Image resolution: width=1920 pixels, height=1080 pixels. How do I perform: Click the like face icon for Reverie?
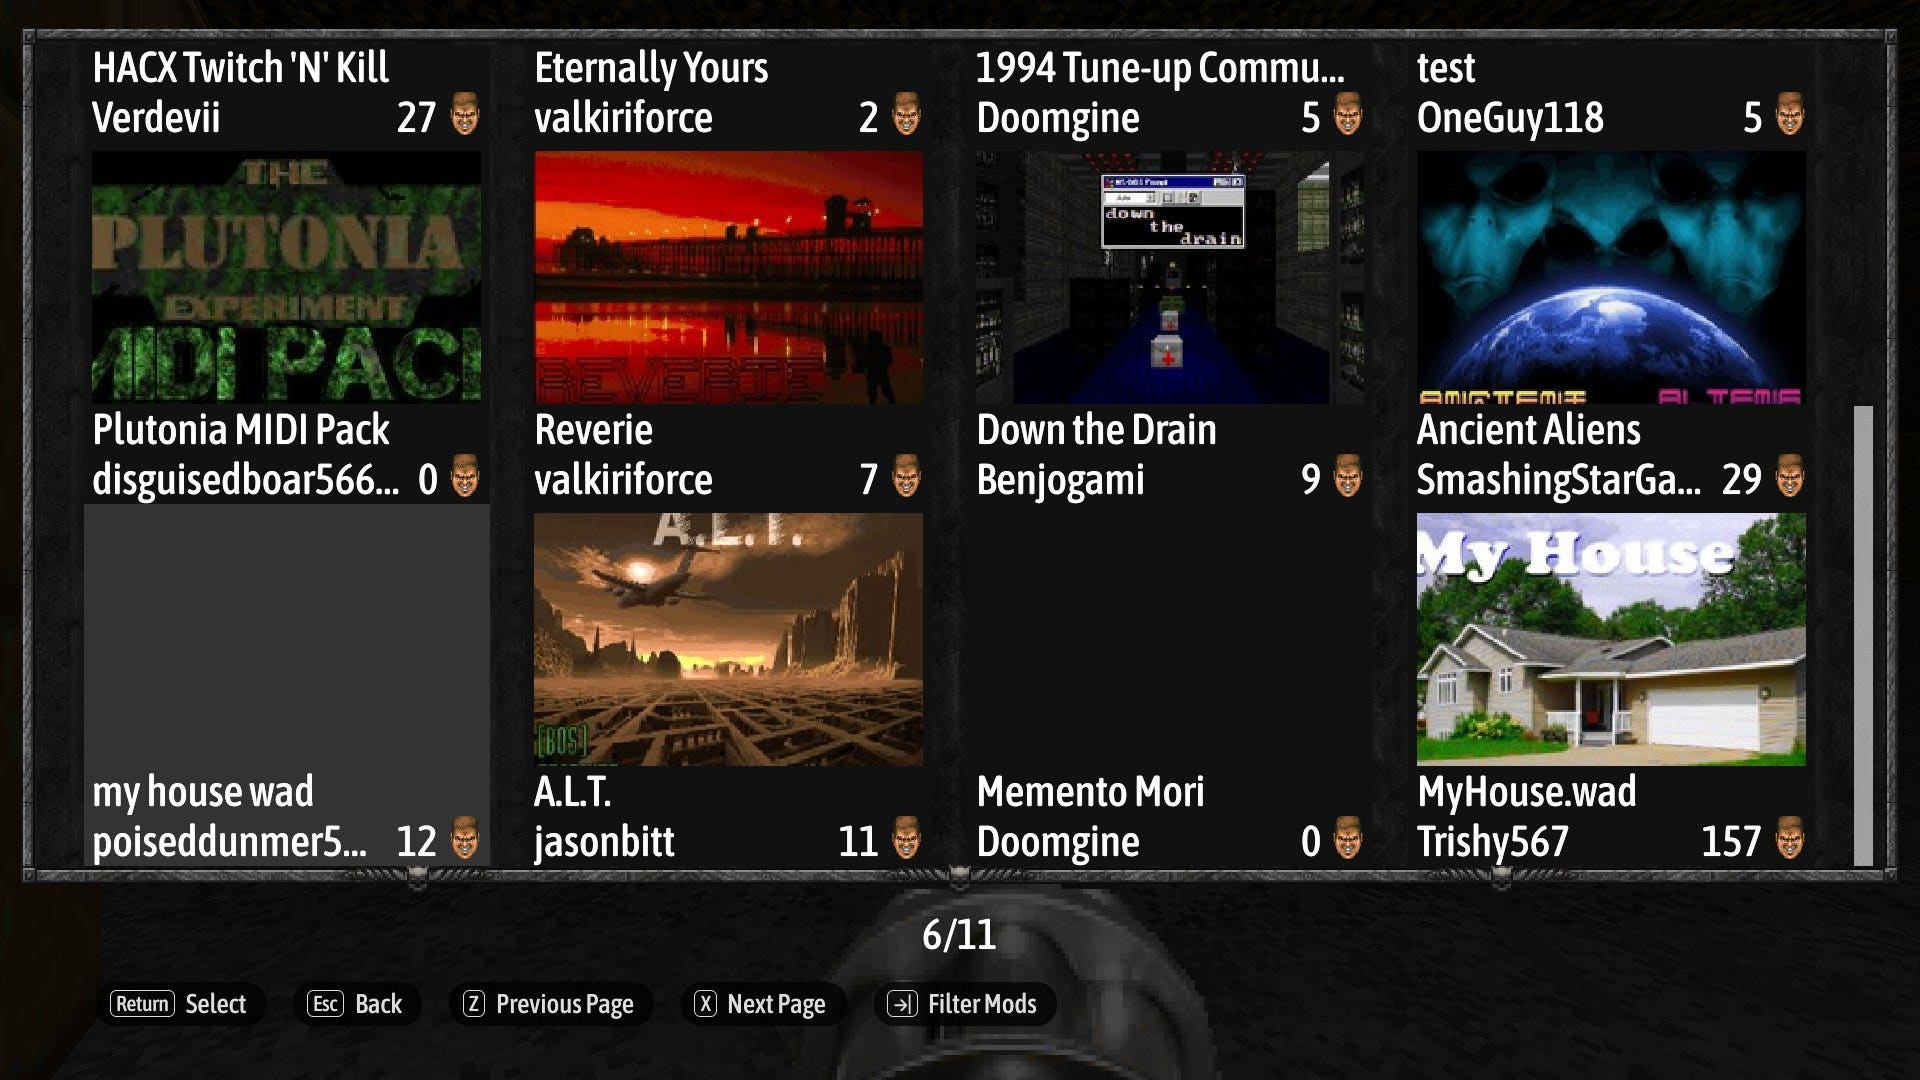click(906, 476)
